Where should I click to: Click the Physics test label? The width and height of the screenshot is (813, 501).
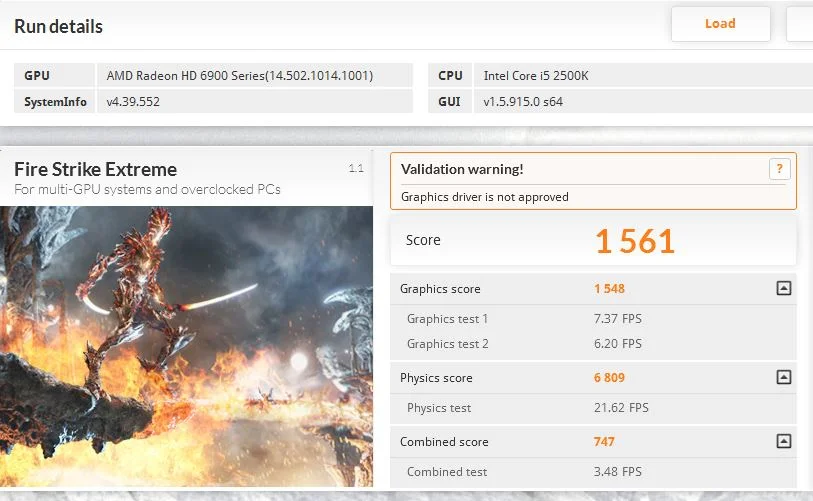[x=439, y=408]
